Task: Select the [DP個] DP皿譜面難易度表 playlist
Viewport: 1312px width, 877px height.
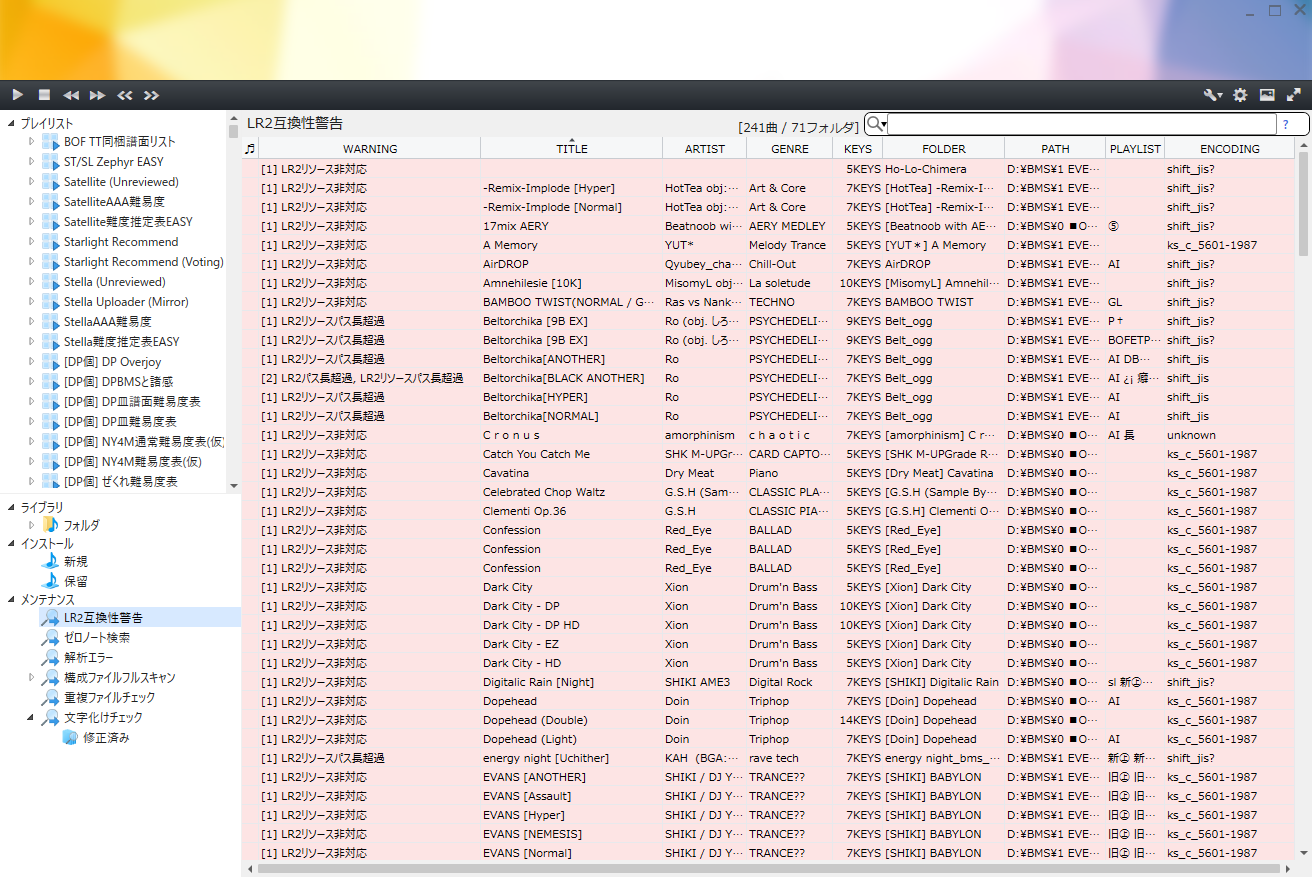Action: pos(132,402)
